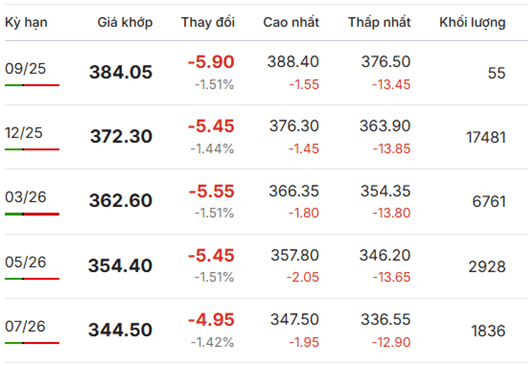Click the -5.55 change value
Screen dimensions: 528x366
point(211,191)
